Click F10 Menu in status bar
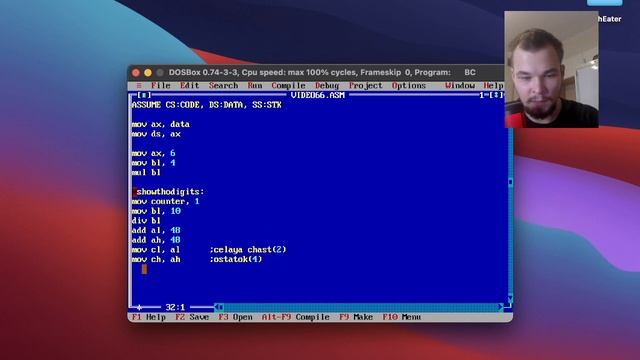Viewport: 640px width, 360px height. tap(402, 317)
